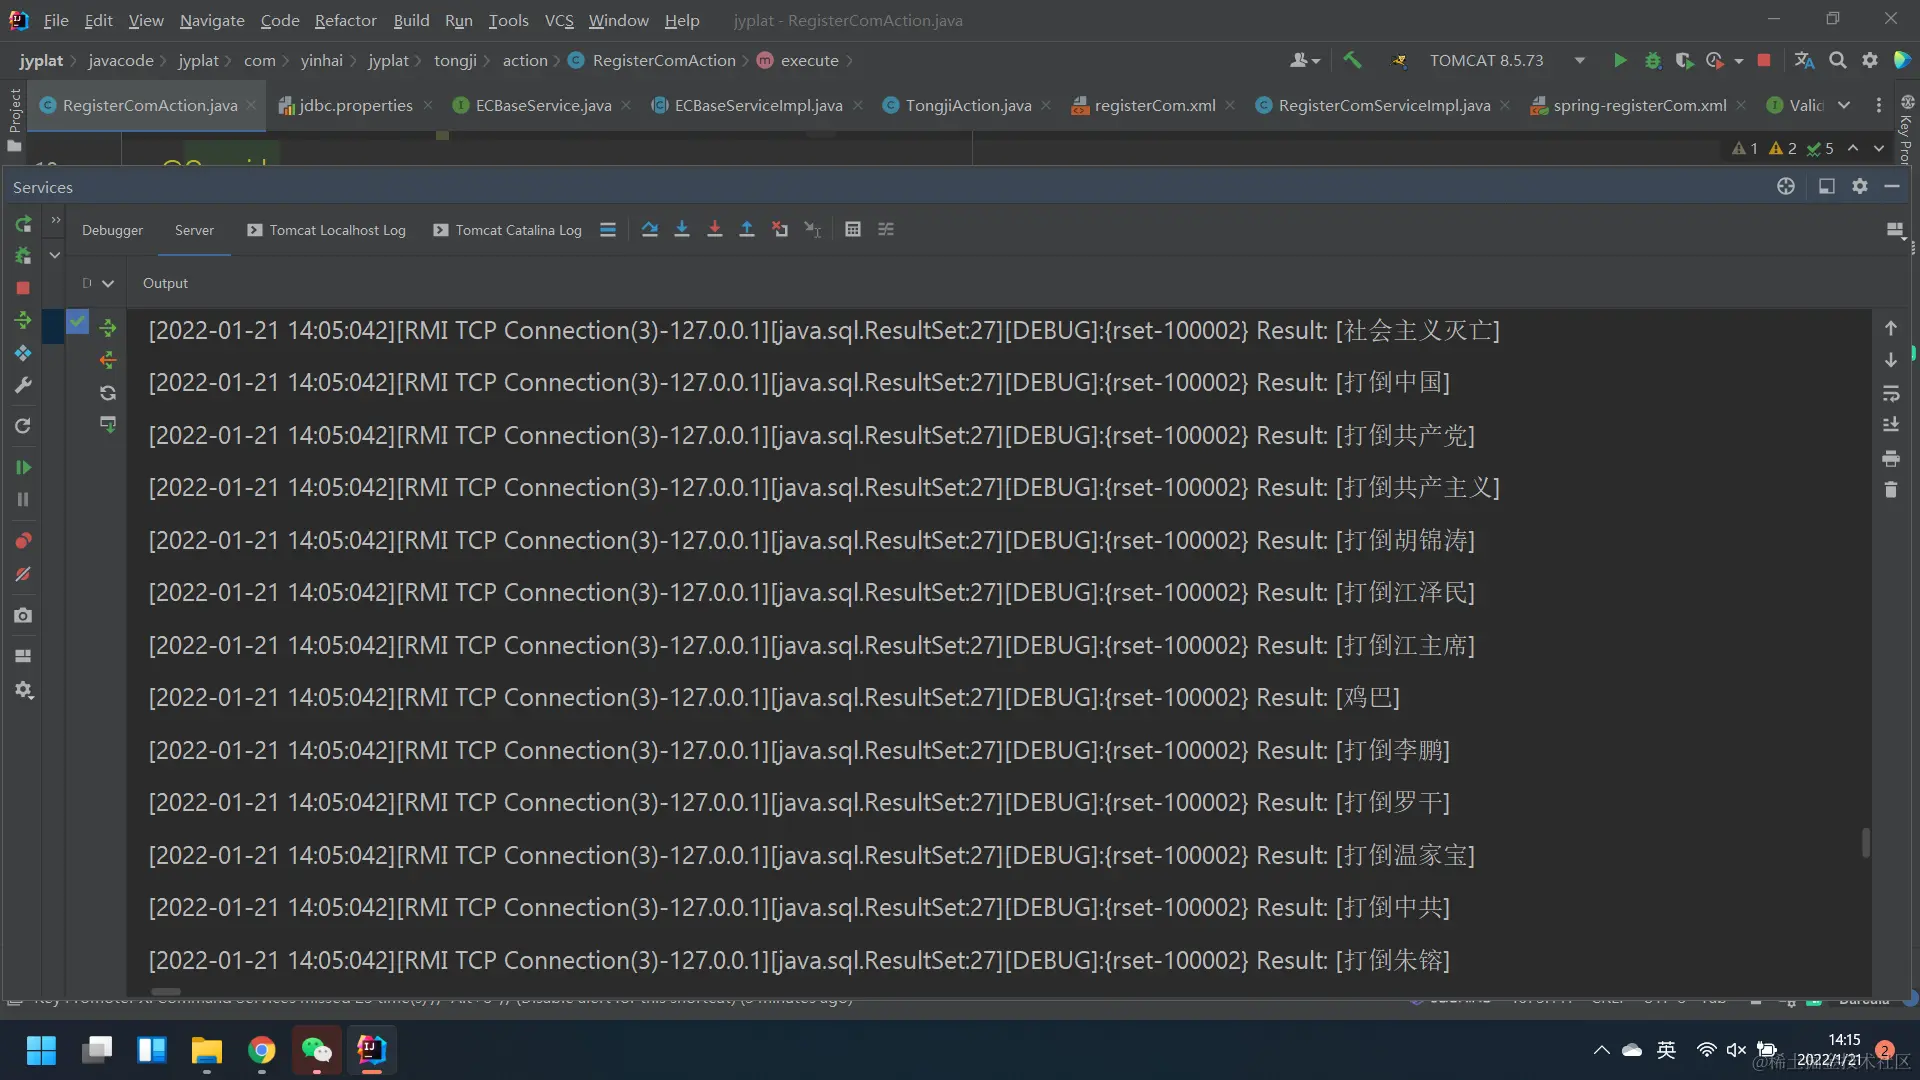
Task: Click RegisterComAction breadcrumb link
Action: pos(663,61)
